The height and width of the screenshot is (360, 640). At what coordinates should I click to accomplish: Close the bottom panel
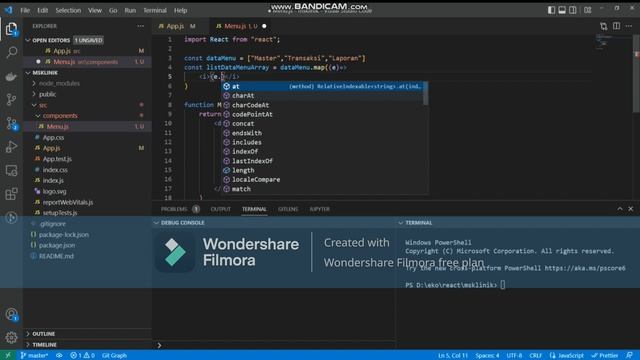631,209
